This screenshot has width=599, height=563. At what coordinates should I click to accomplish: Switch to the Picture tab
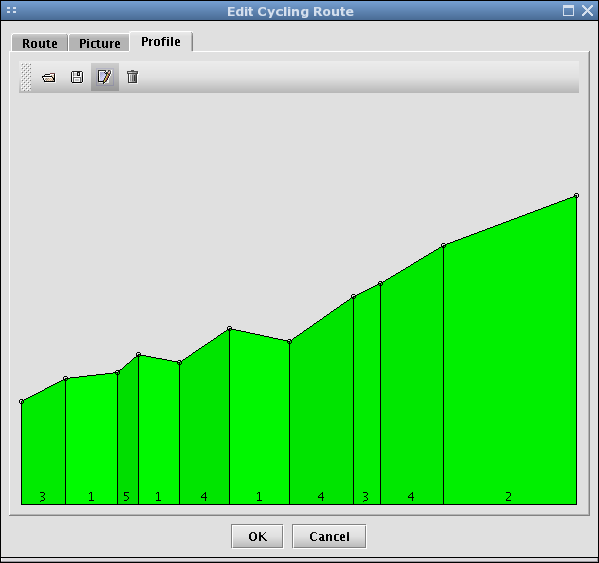tap(100, 43)
